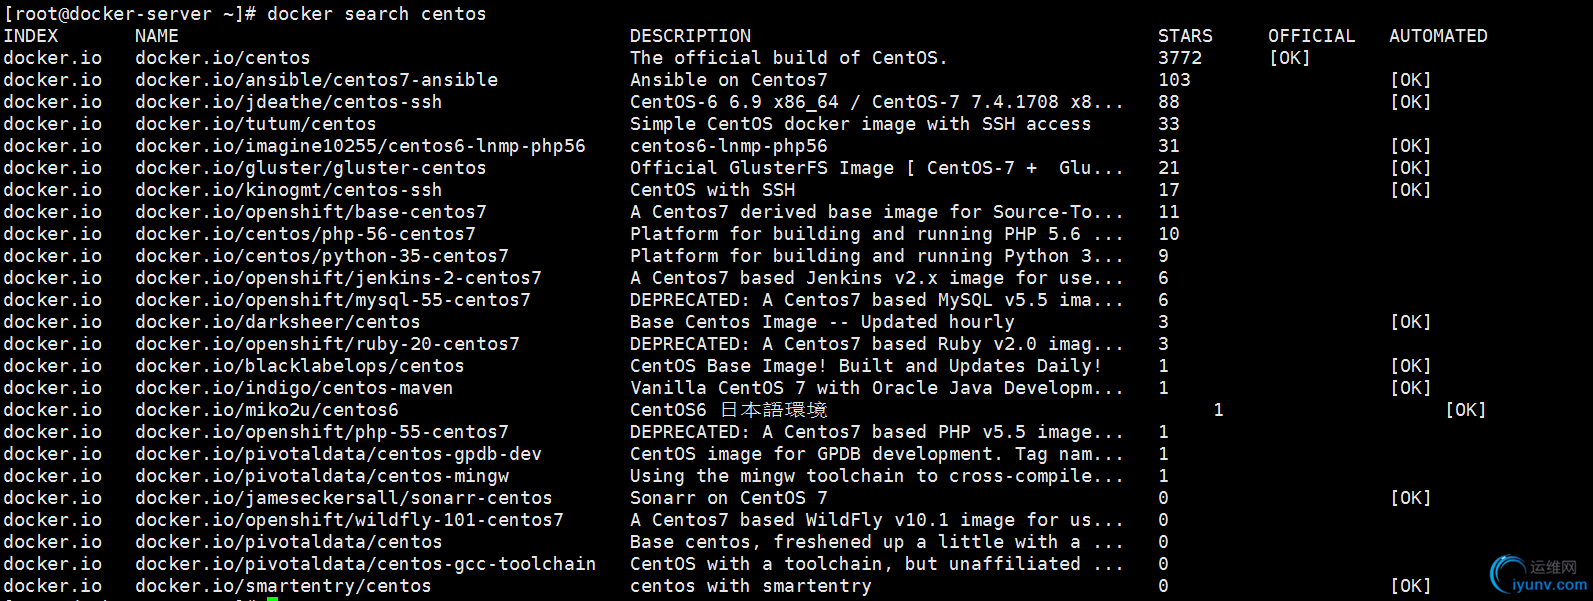
Task: Click docker.io/pivotaldata/centos-gcc-toolchain
Action: click(x=366, y=564)
